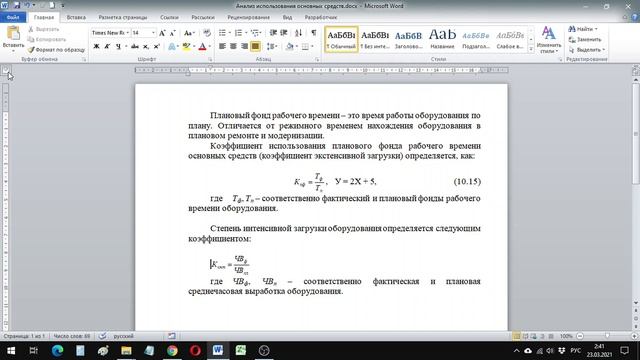Screen dimensions: 640x360
Task: Switch to Page Layout (Разметка страницы) tab
Action: tap(123, 18)
